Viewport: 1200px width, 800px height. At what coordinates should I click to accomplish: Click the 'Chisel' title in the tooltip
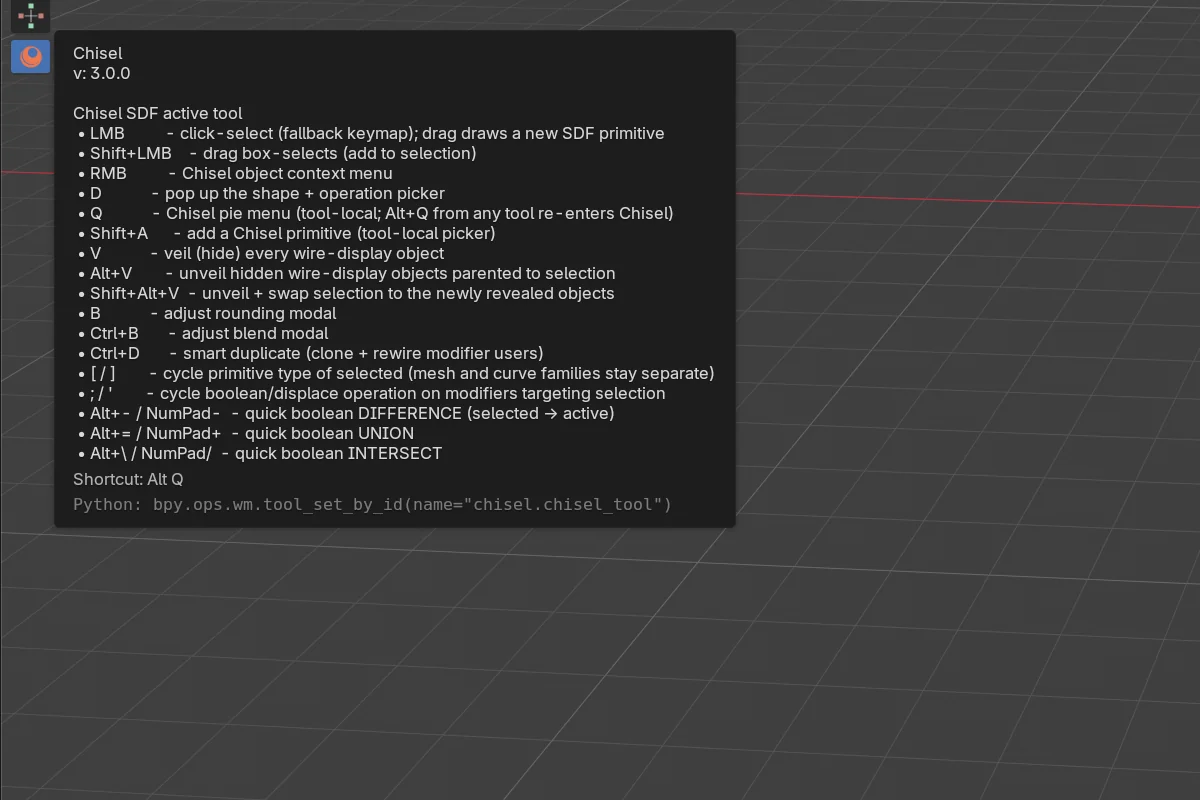coord(98,53)
